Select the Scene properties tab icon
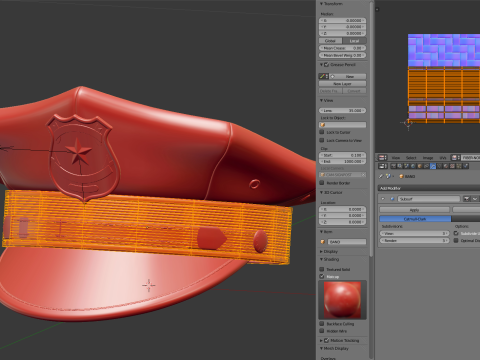The height and width of the screenshot is (360, 480). pyautogui.click(x=406, y=166)
